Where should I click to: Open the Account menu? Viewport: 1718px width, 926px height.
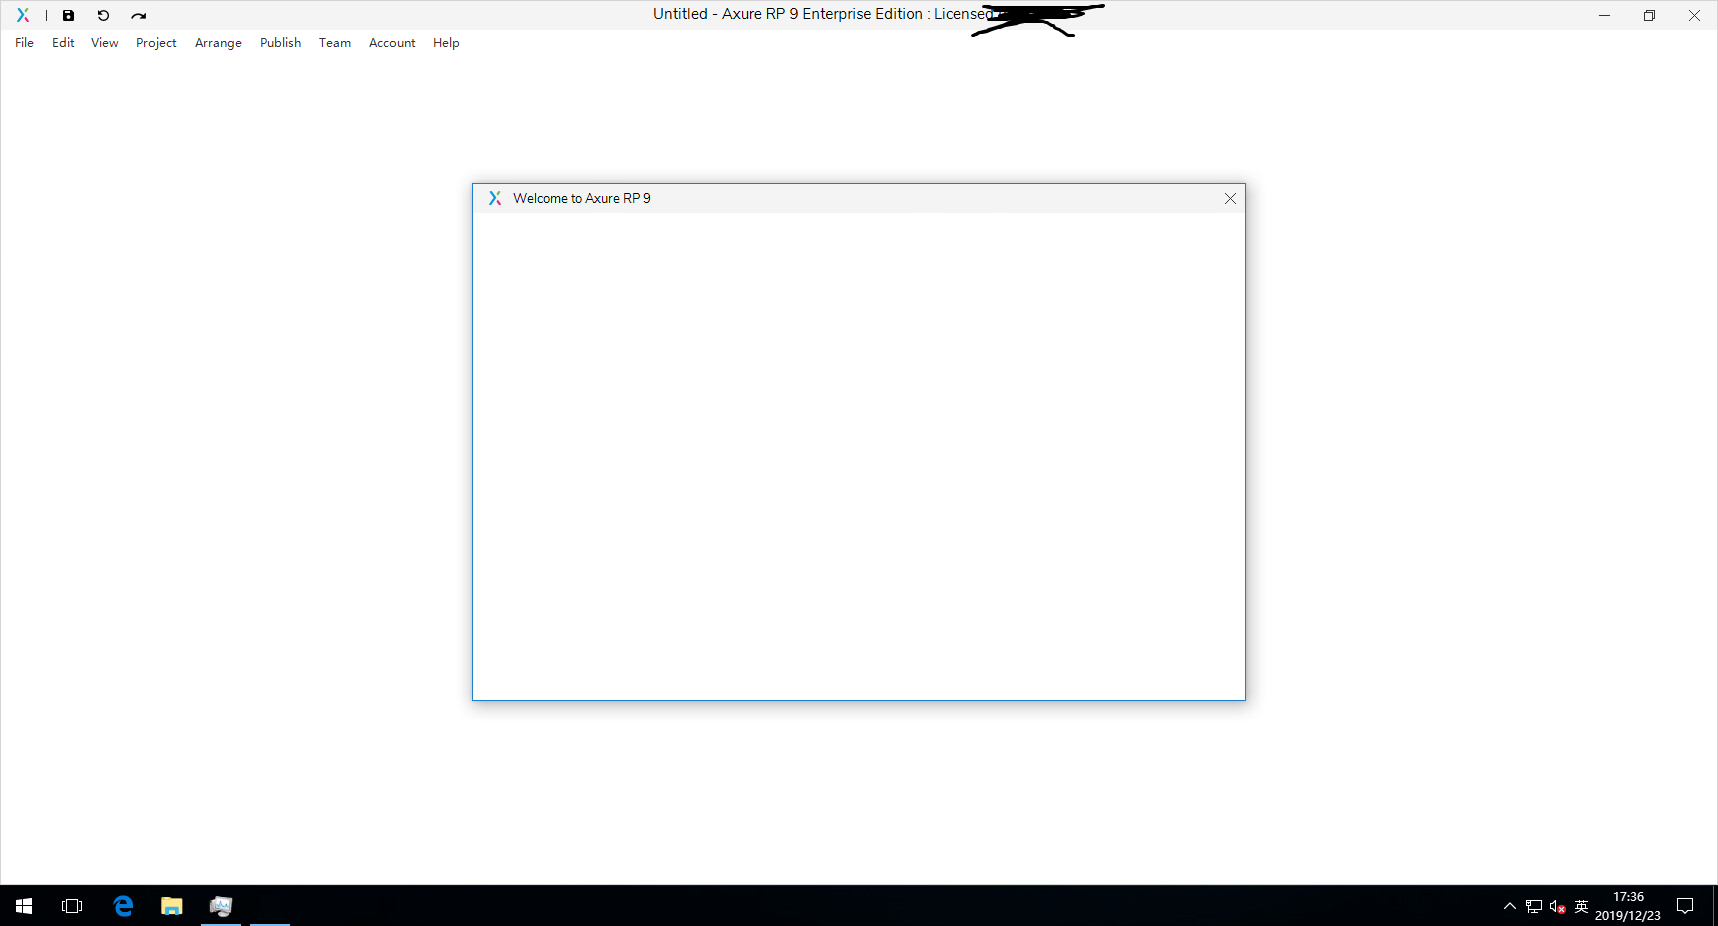[392, 43]
